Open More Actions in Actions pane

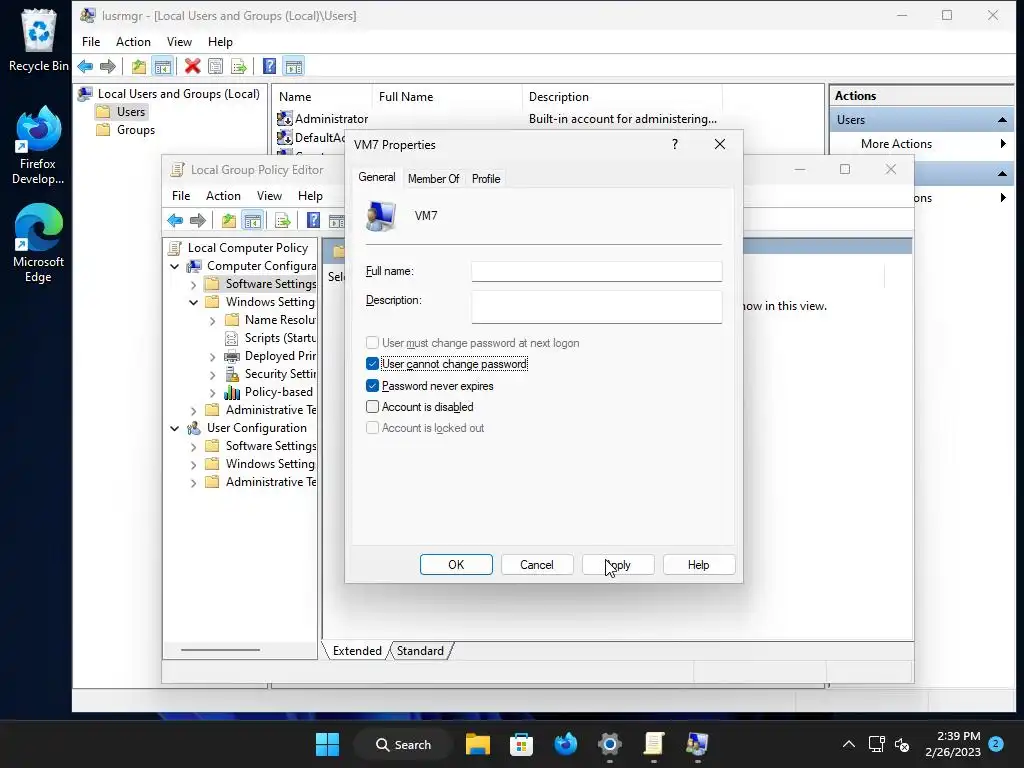click(922, 144)
